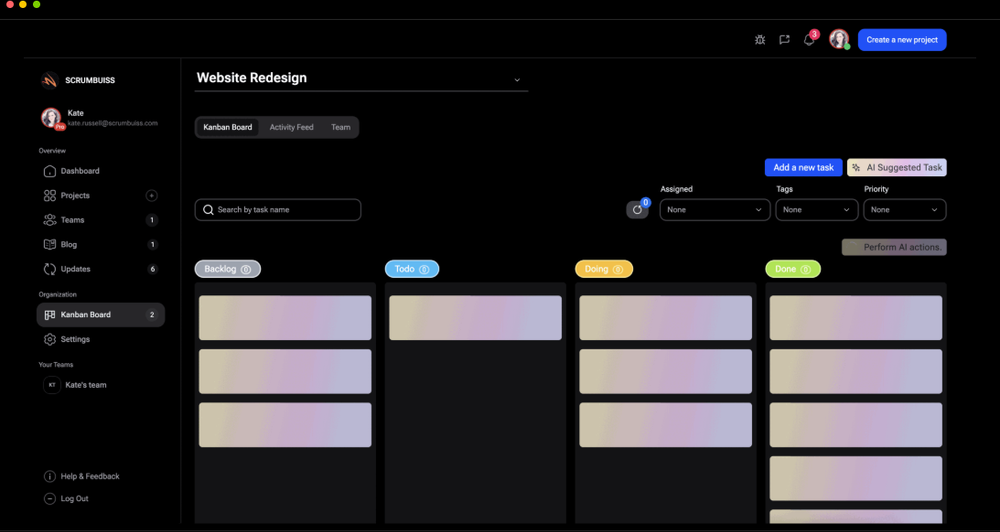Image resolution: width=1000 pixels, height=532 pixels.
Task: Click the sparkle icon on AI Suggested Task
Action: point(857,168)
